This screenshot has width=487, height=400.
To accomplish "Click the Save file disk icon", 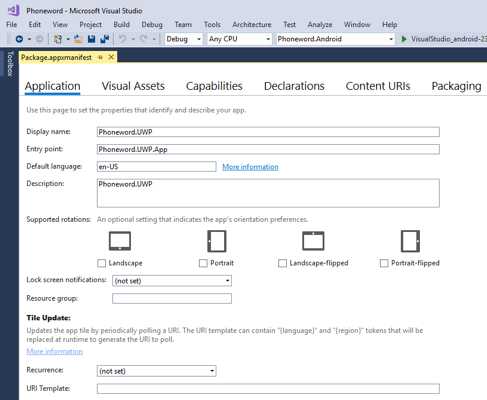I will pos(91,39).
